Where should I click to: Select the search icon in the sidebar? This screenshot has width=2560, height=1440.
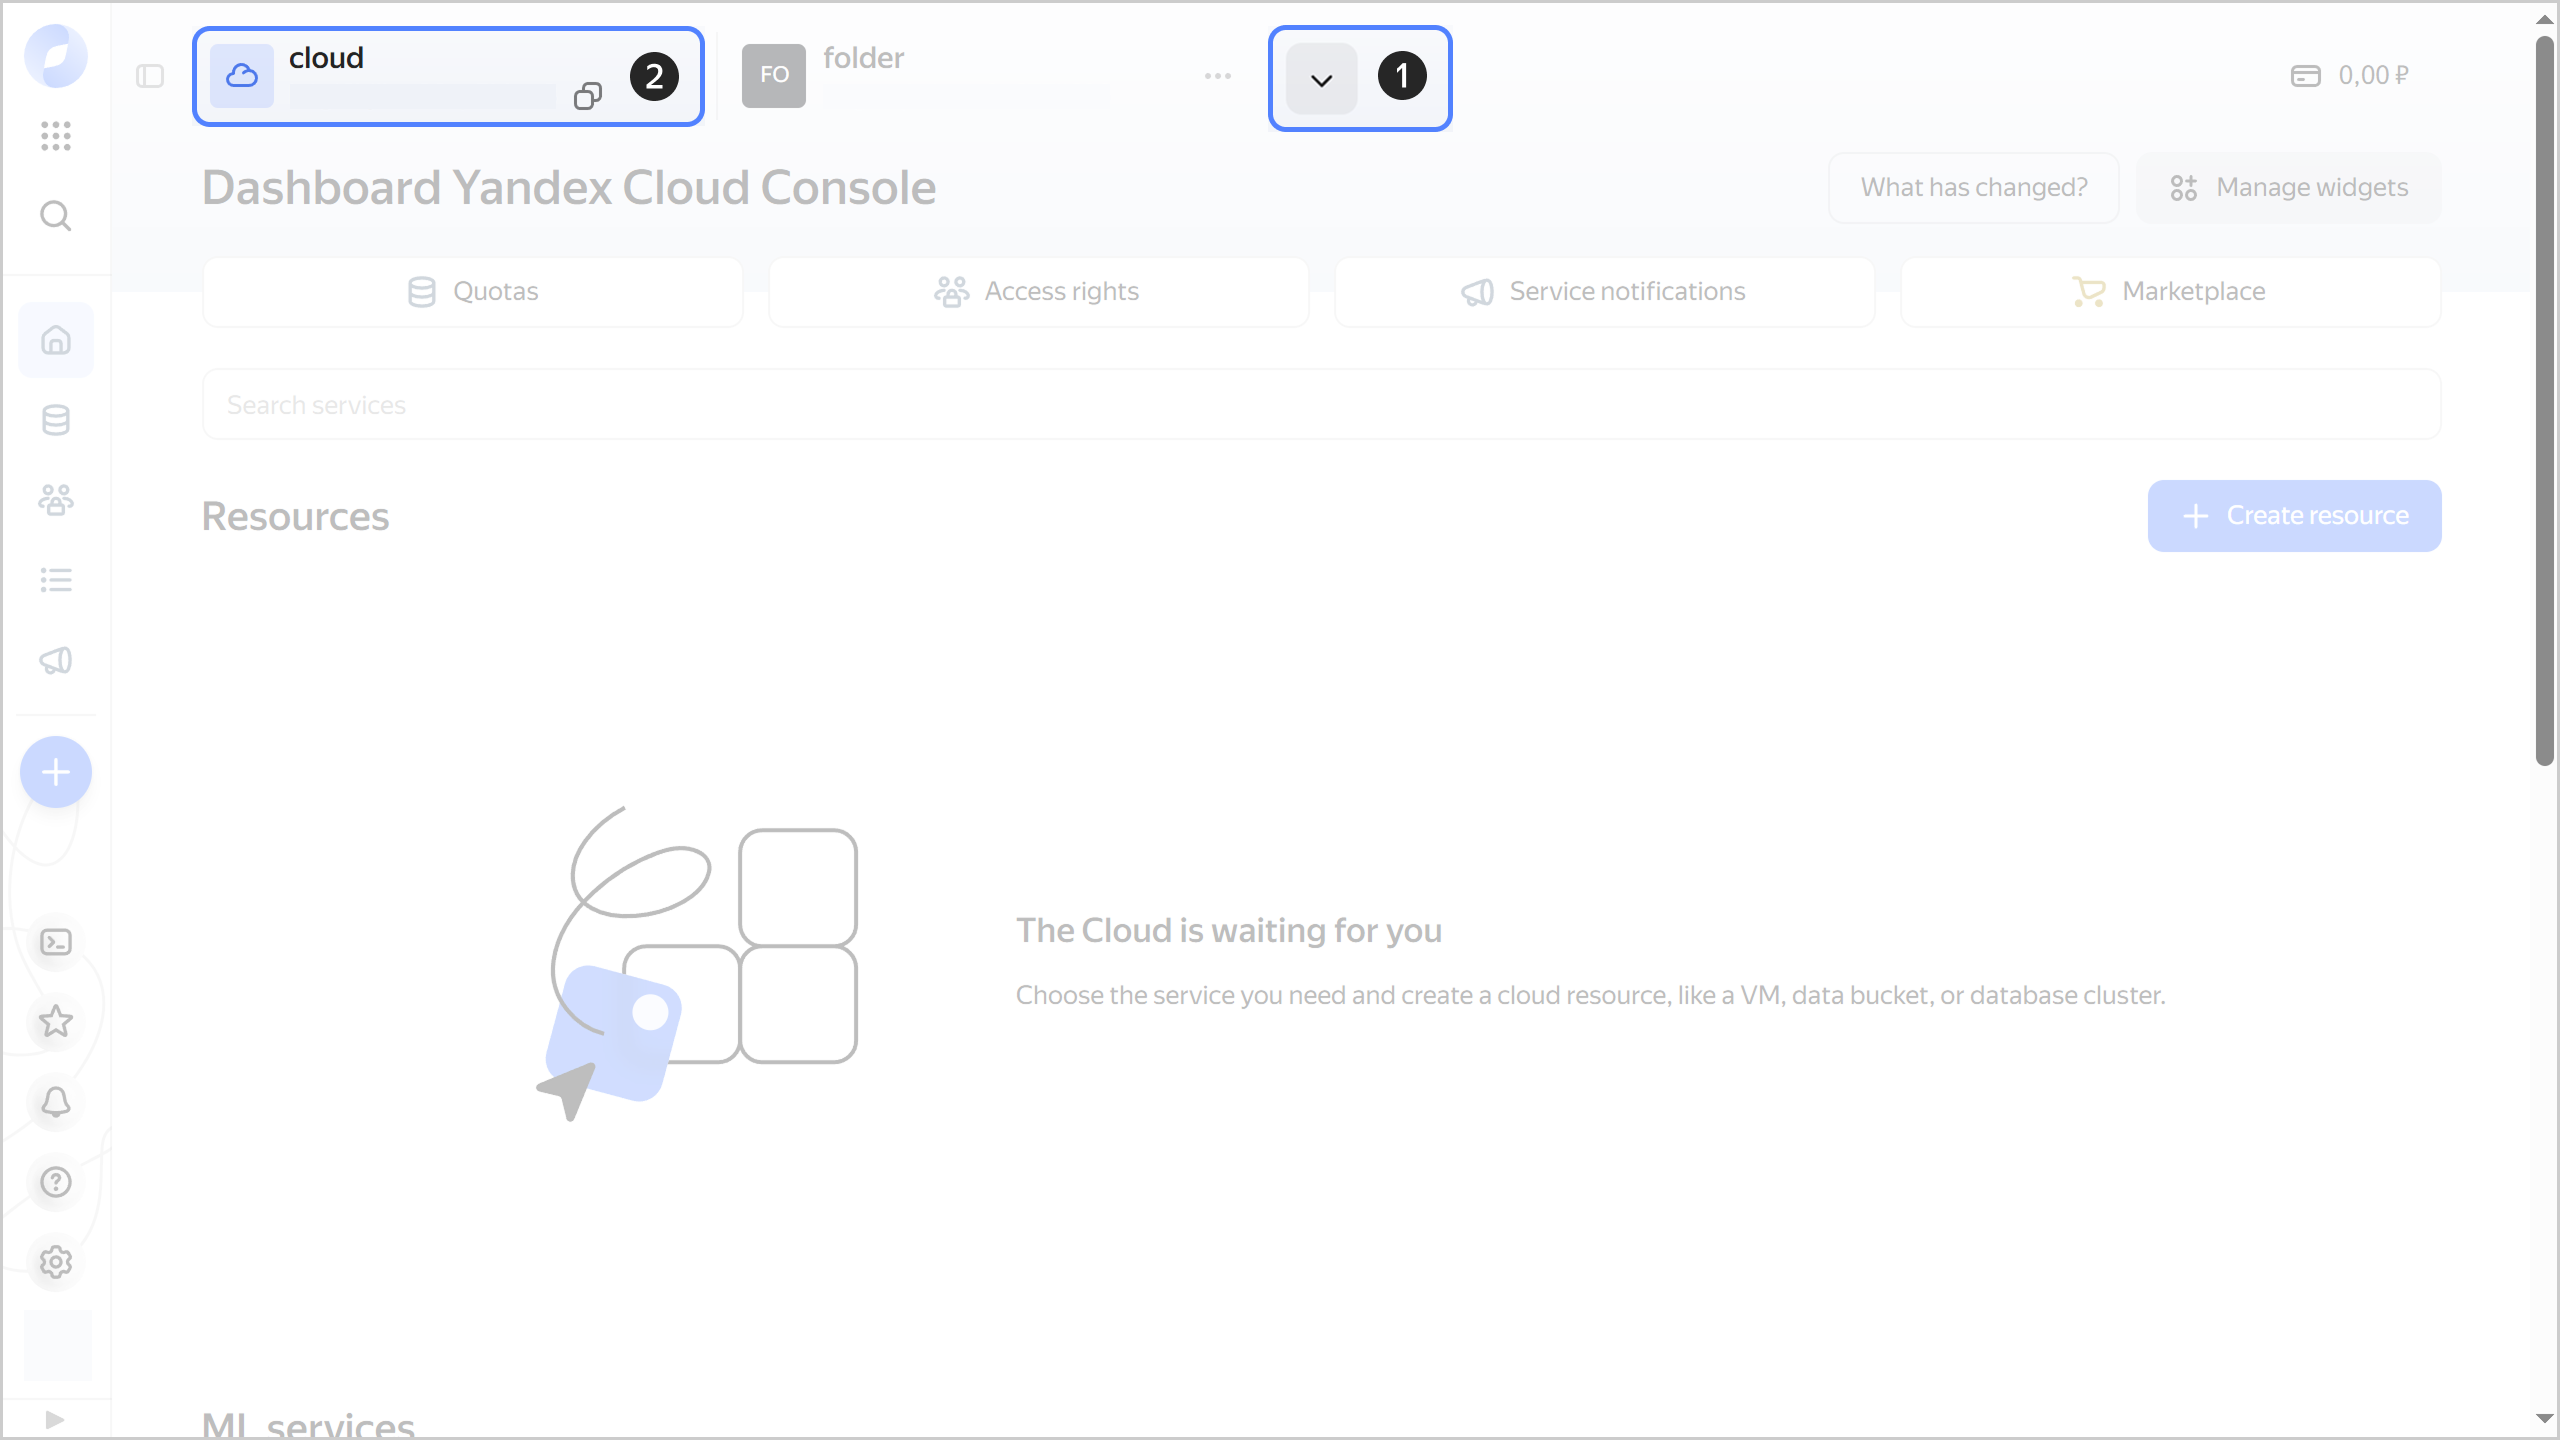coord(55,215)
